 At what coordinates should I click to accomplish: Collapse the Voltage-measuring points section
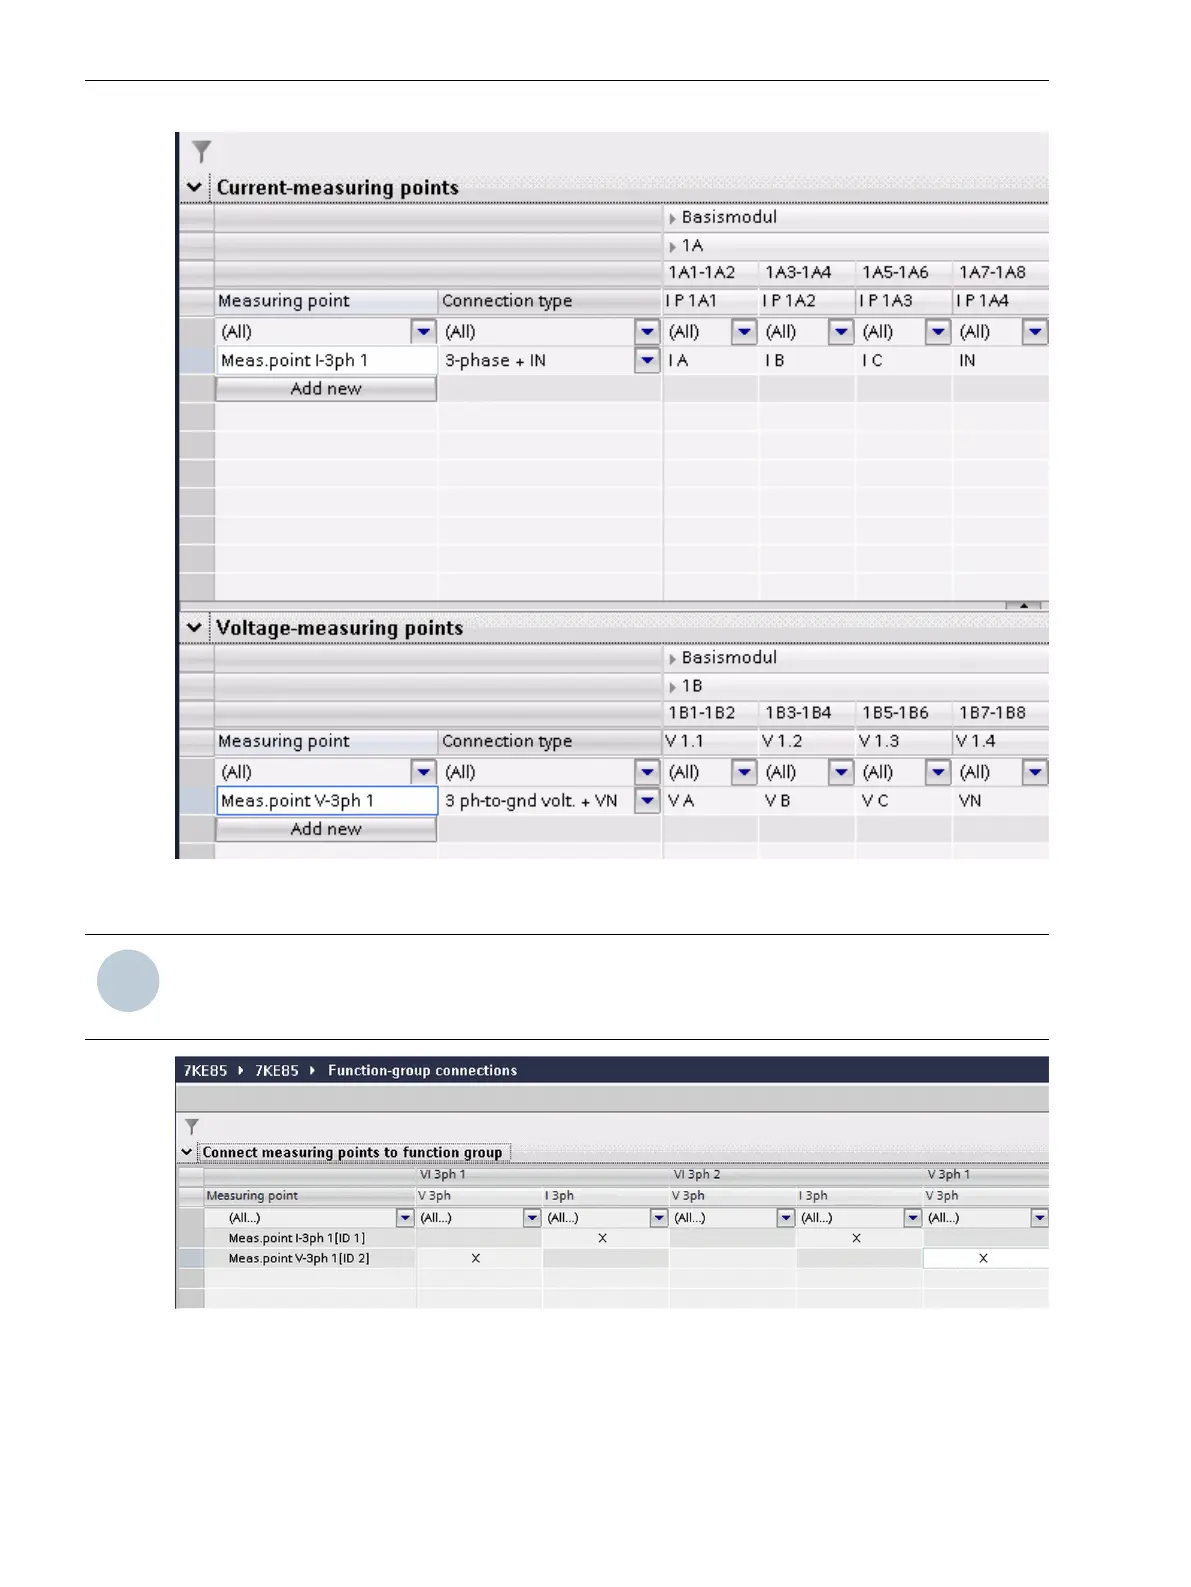click(194, 627)
